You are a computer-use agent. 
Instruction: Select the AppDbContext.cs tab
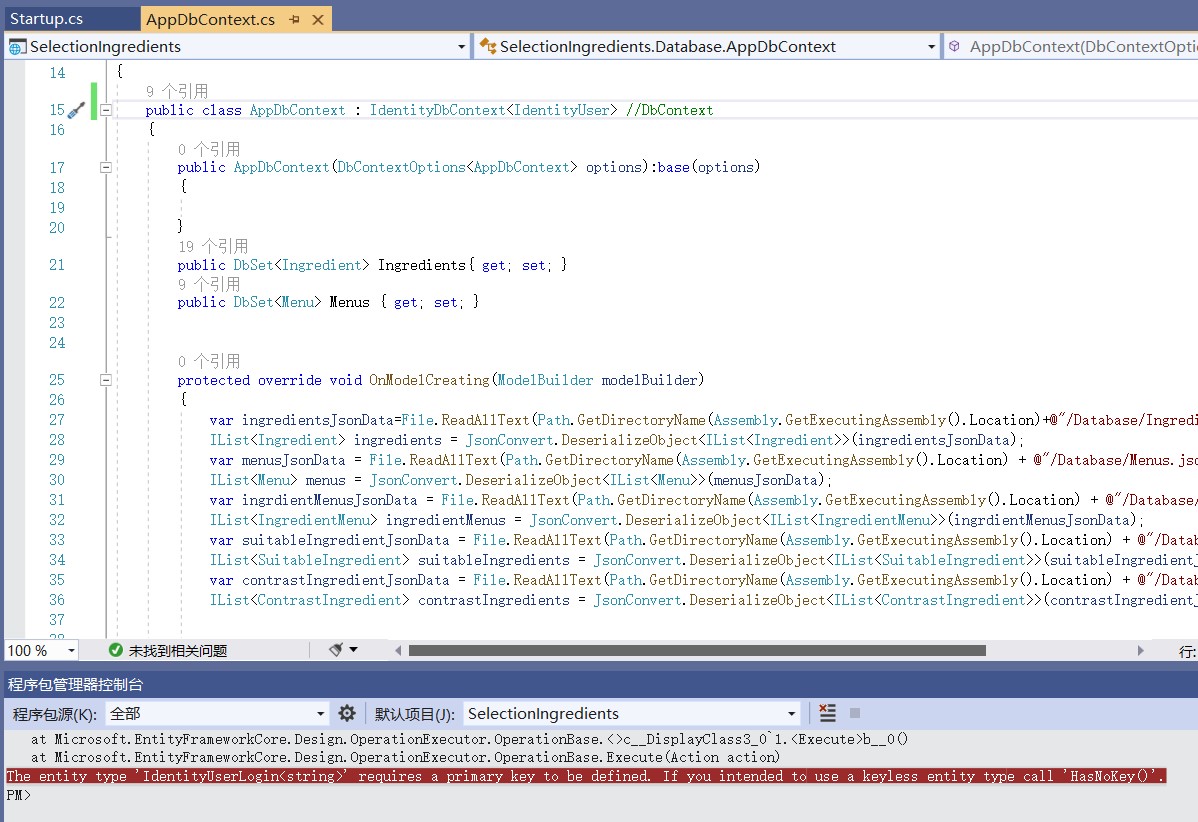(210, 19)
